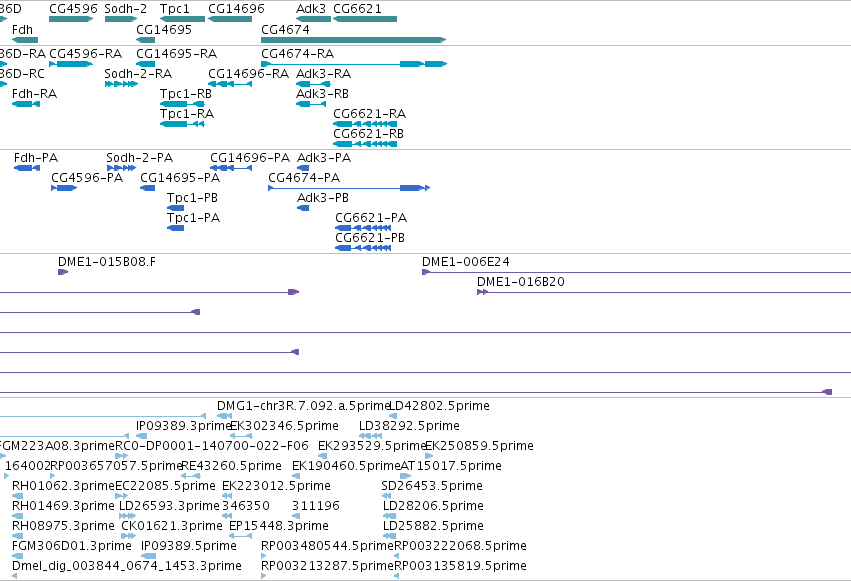This screenshot has width=851, height=581.
Task: Click the Adk3-RA transcript label
Action: (323, 74)
